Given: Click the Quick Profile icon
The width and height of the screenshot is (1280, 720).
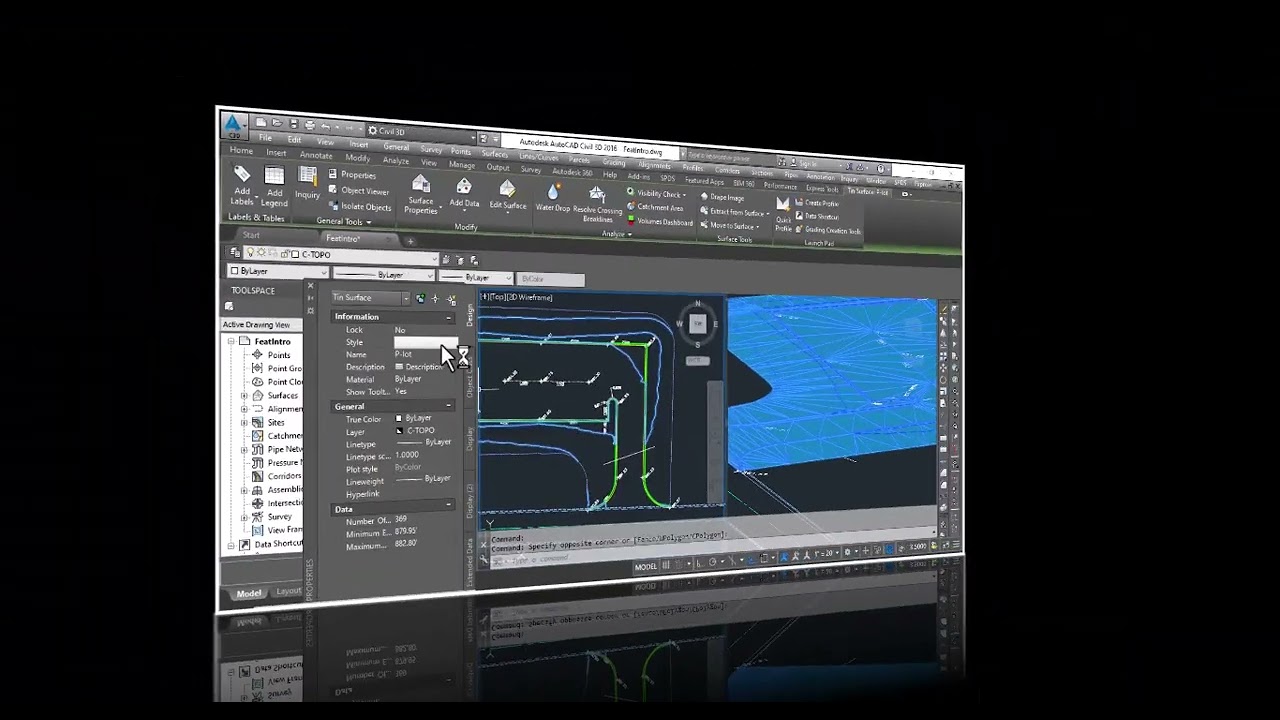Looking at the screenshot, I should (783, 205).
